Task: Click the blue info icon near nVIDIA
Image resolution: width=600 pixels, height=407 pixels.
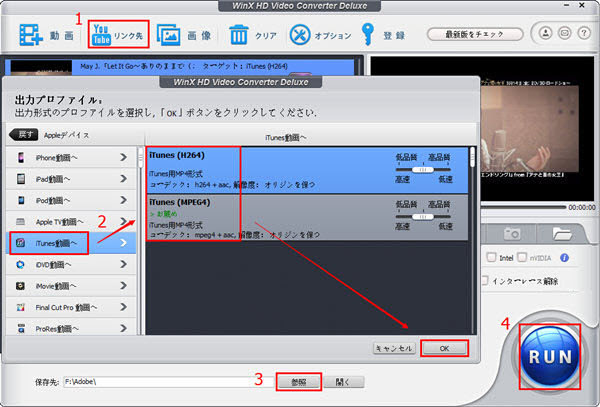Action: pos(564,258)
